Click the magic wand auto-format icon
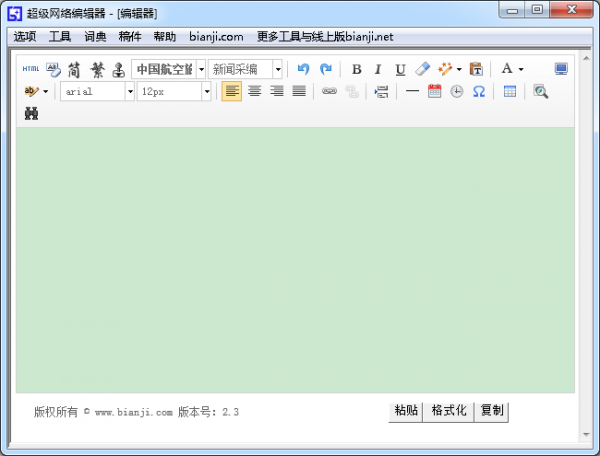Viewport: 600px width, 456px height. 445,69
